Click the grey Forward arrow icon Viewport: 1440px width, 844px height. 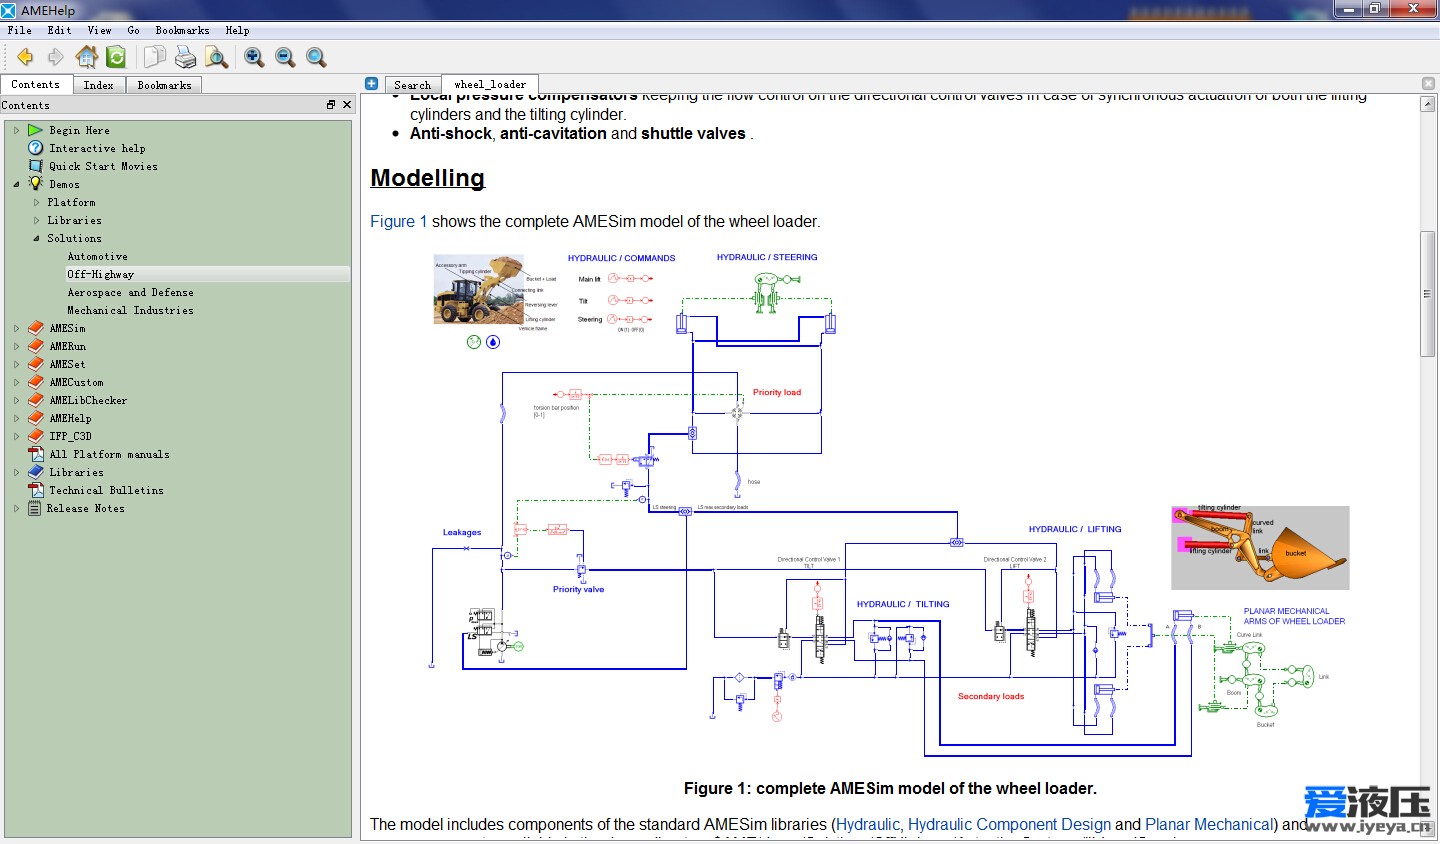55,57
